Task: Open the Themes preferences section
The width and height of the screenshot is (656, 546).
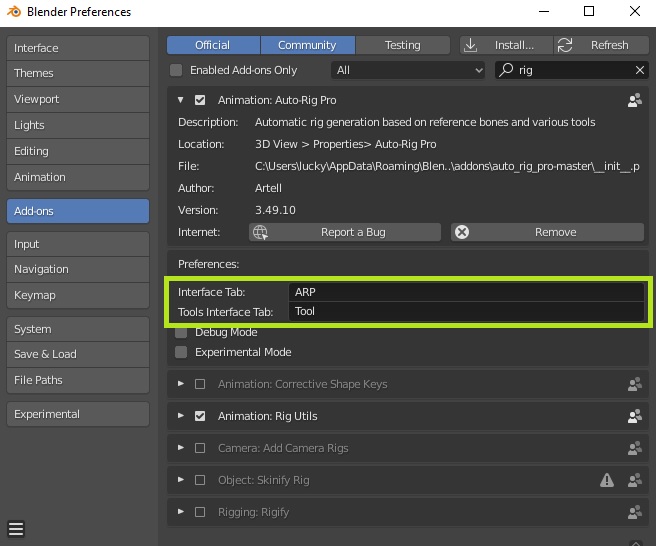Action: point(78,73)
